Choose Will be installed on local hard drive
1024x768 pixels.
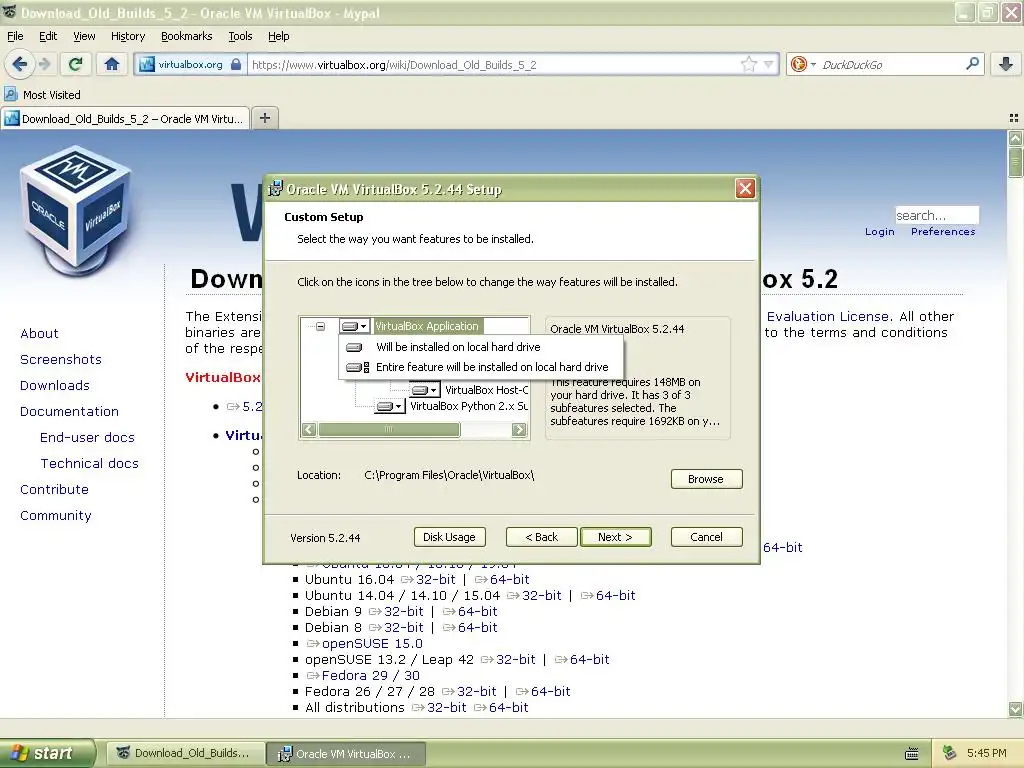[481, 347]
